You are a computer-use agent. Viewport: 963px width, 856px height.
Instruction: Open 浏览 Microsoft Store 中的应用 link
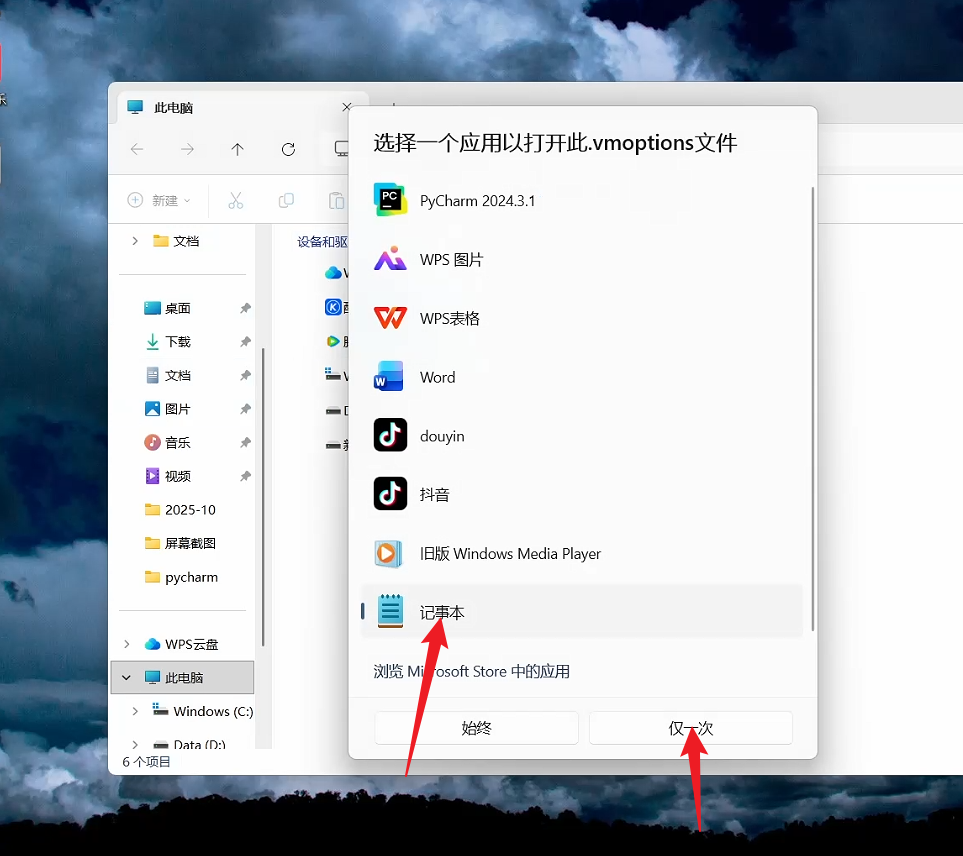tap(472, 671)
